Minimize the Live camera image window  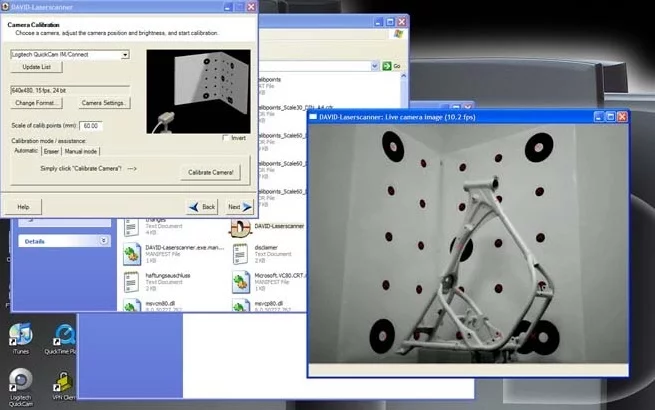[x=599, y=117]
